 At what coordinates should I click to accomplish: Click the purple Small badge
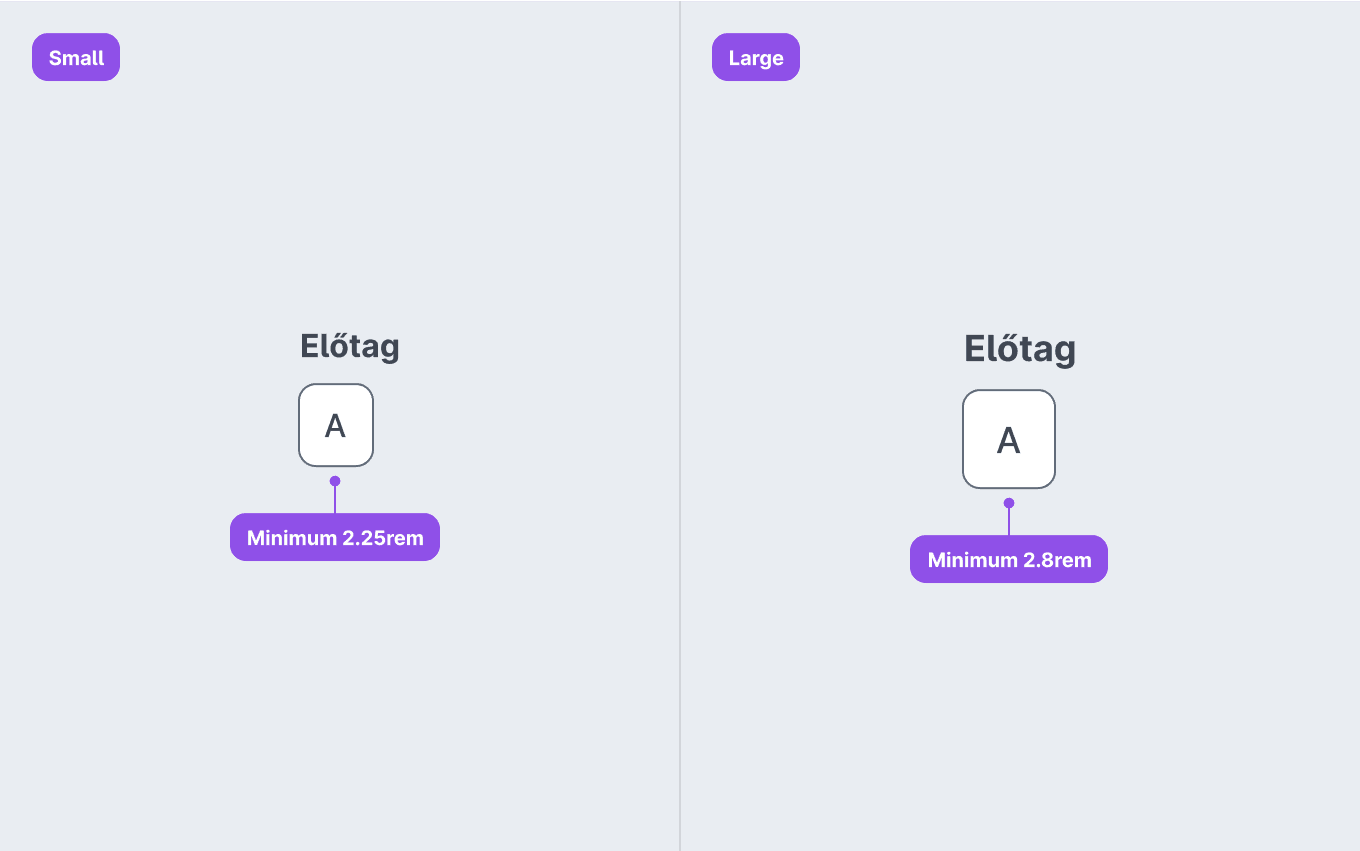[x=76, y=57]
